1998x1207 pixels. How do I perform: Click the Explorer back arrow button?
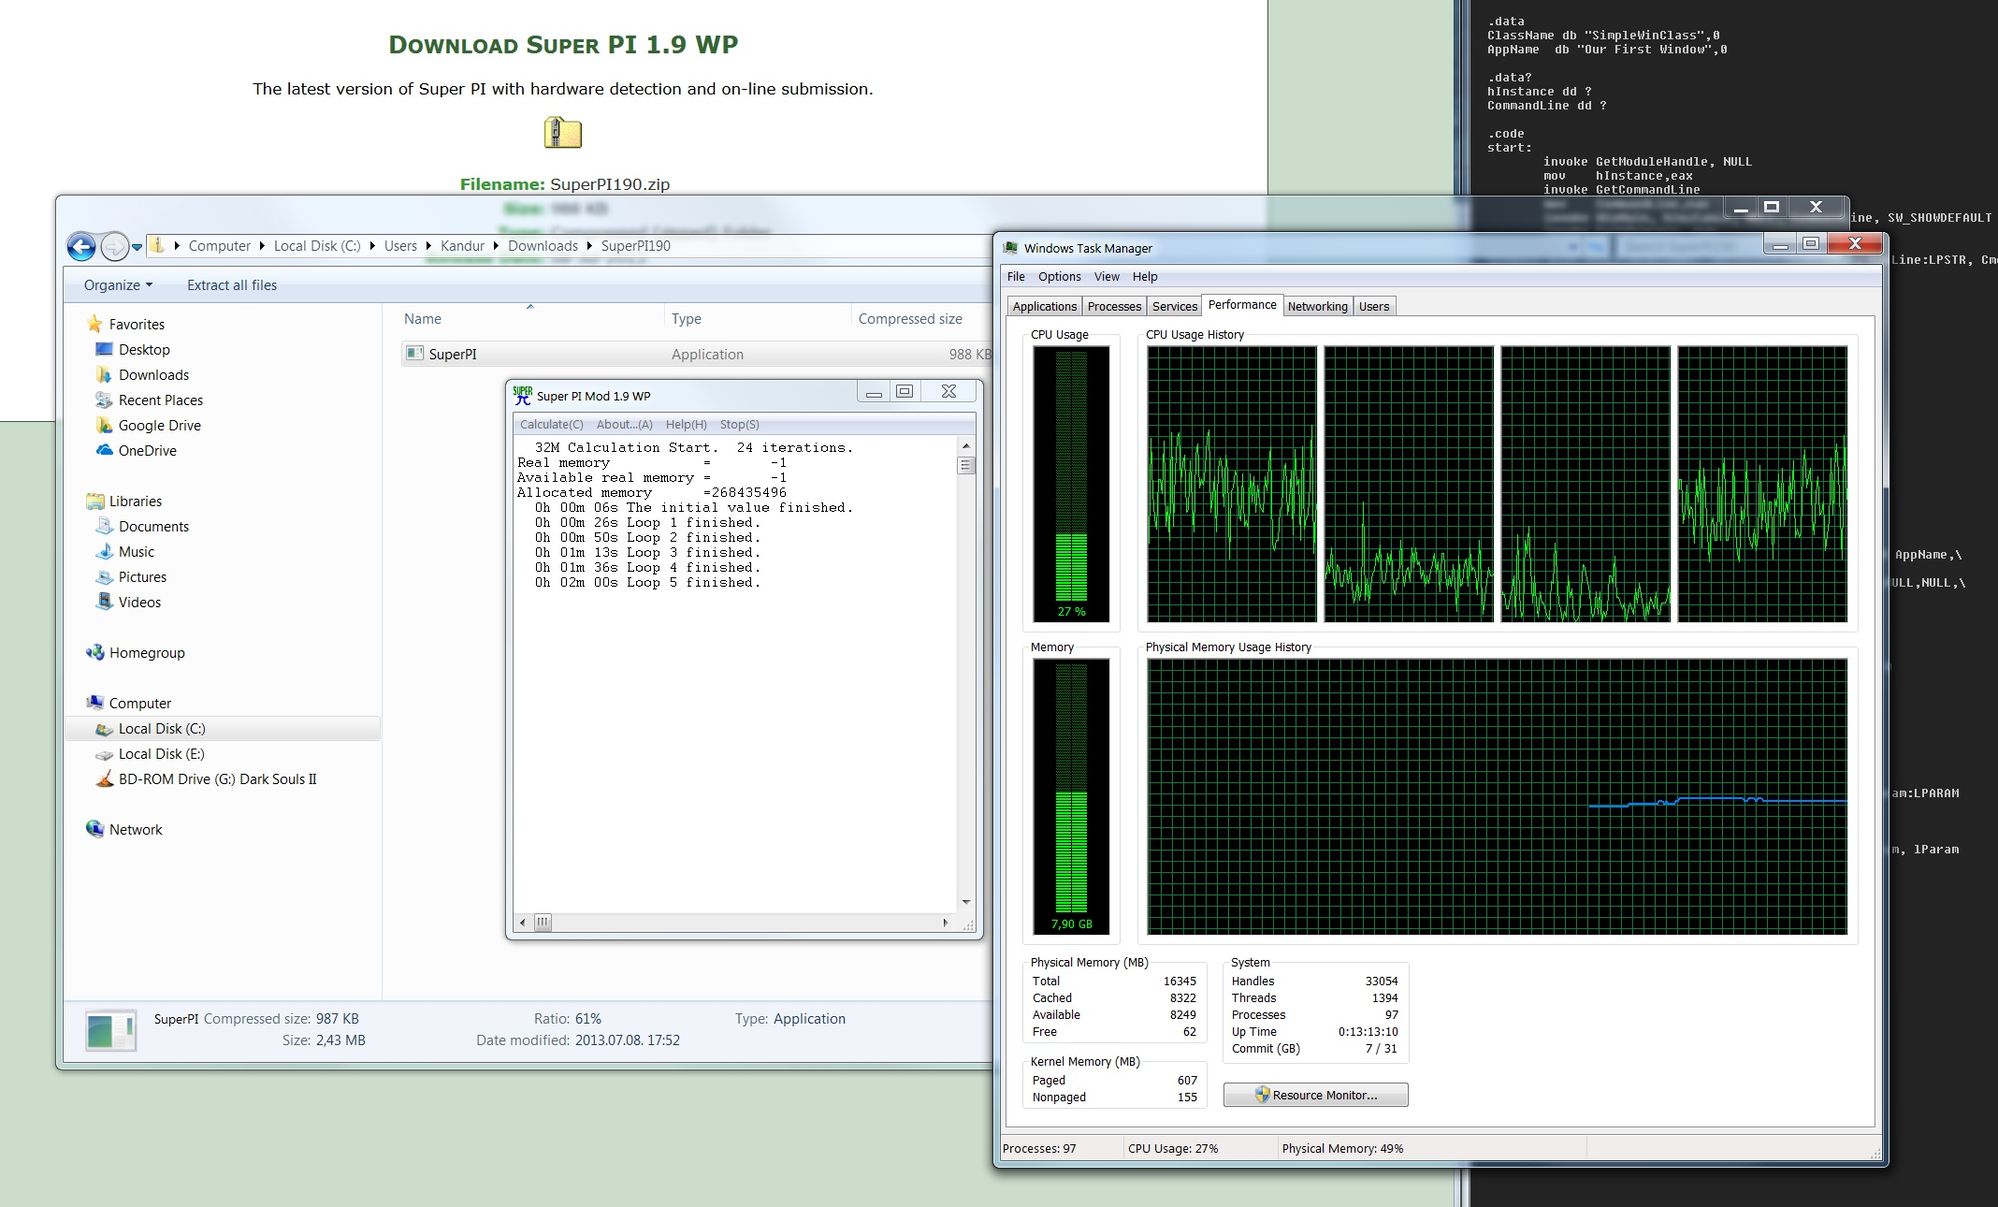82,246
